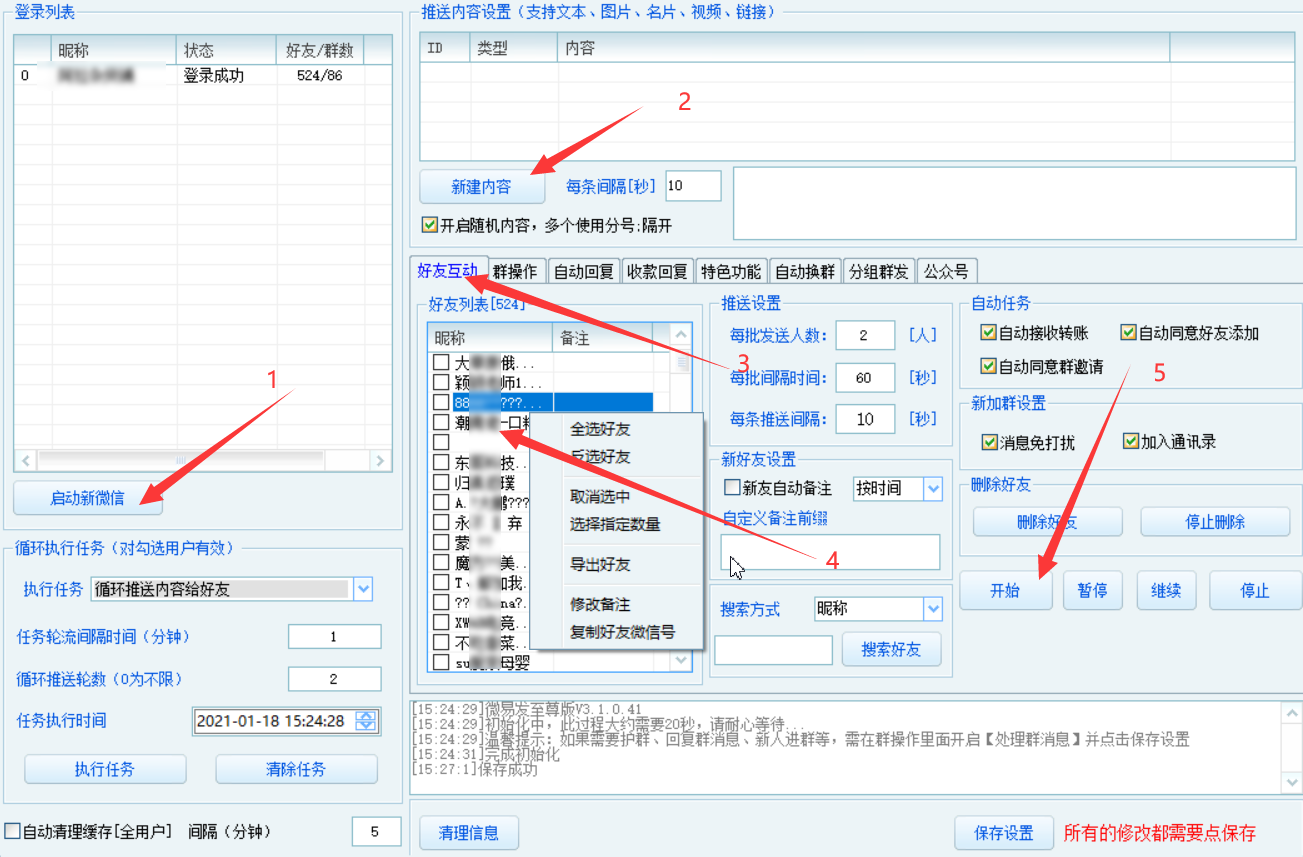Uncheck 自动接收转账
The width and height of the screenshot is (1303, 857).
[x=988, y=333]
